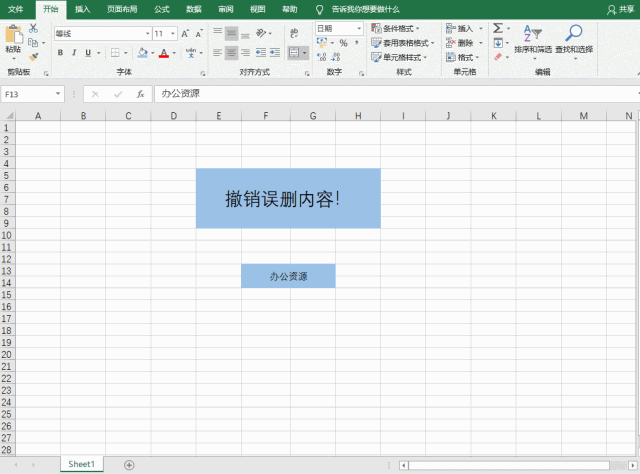Click the Clear eraser icon
The image size is (640, 474).
tap(498, 57)
